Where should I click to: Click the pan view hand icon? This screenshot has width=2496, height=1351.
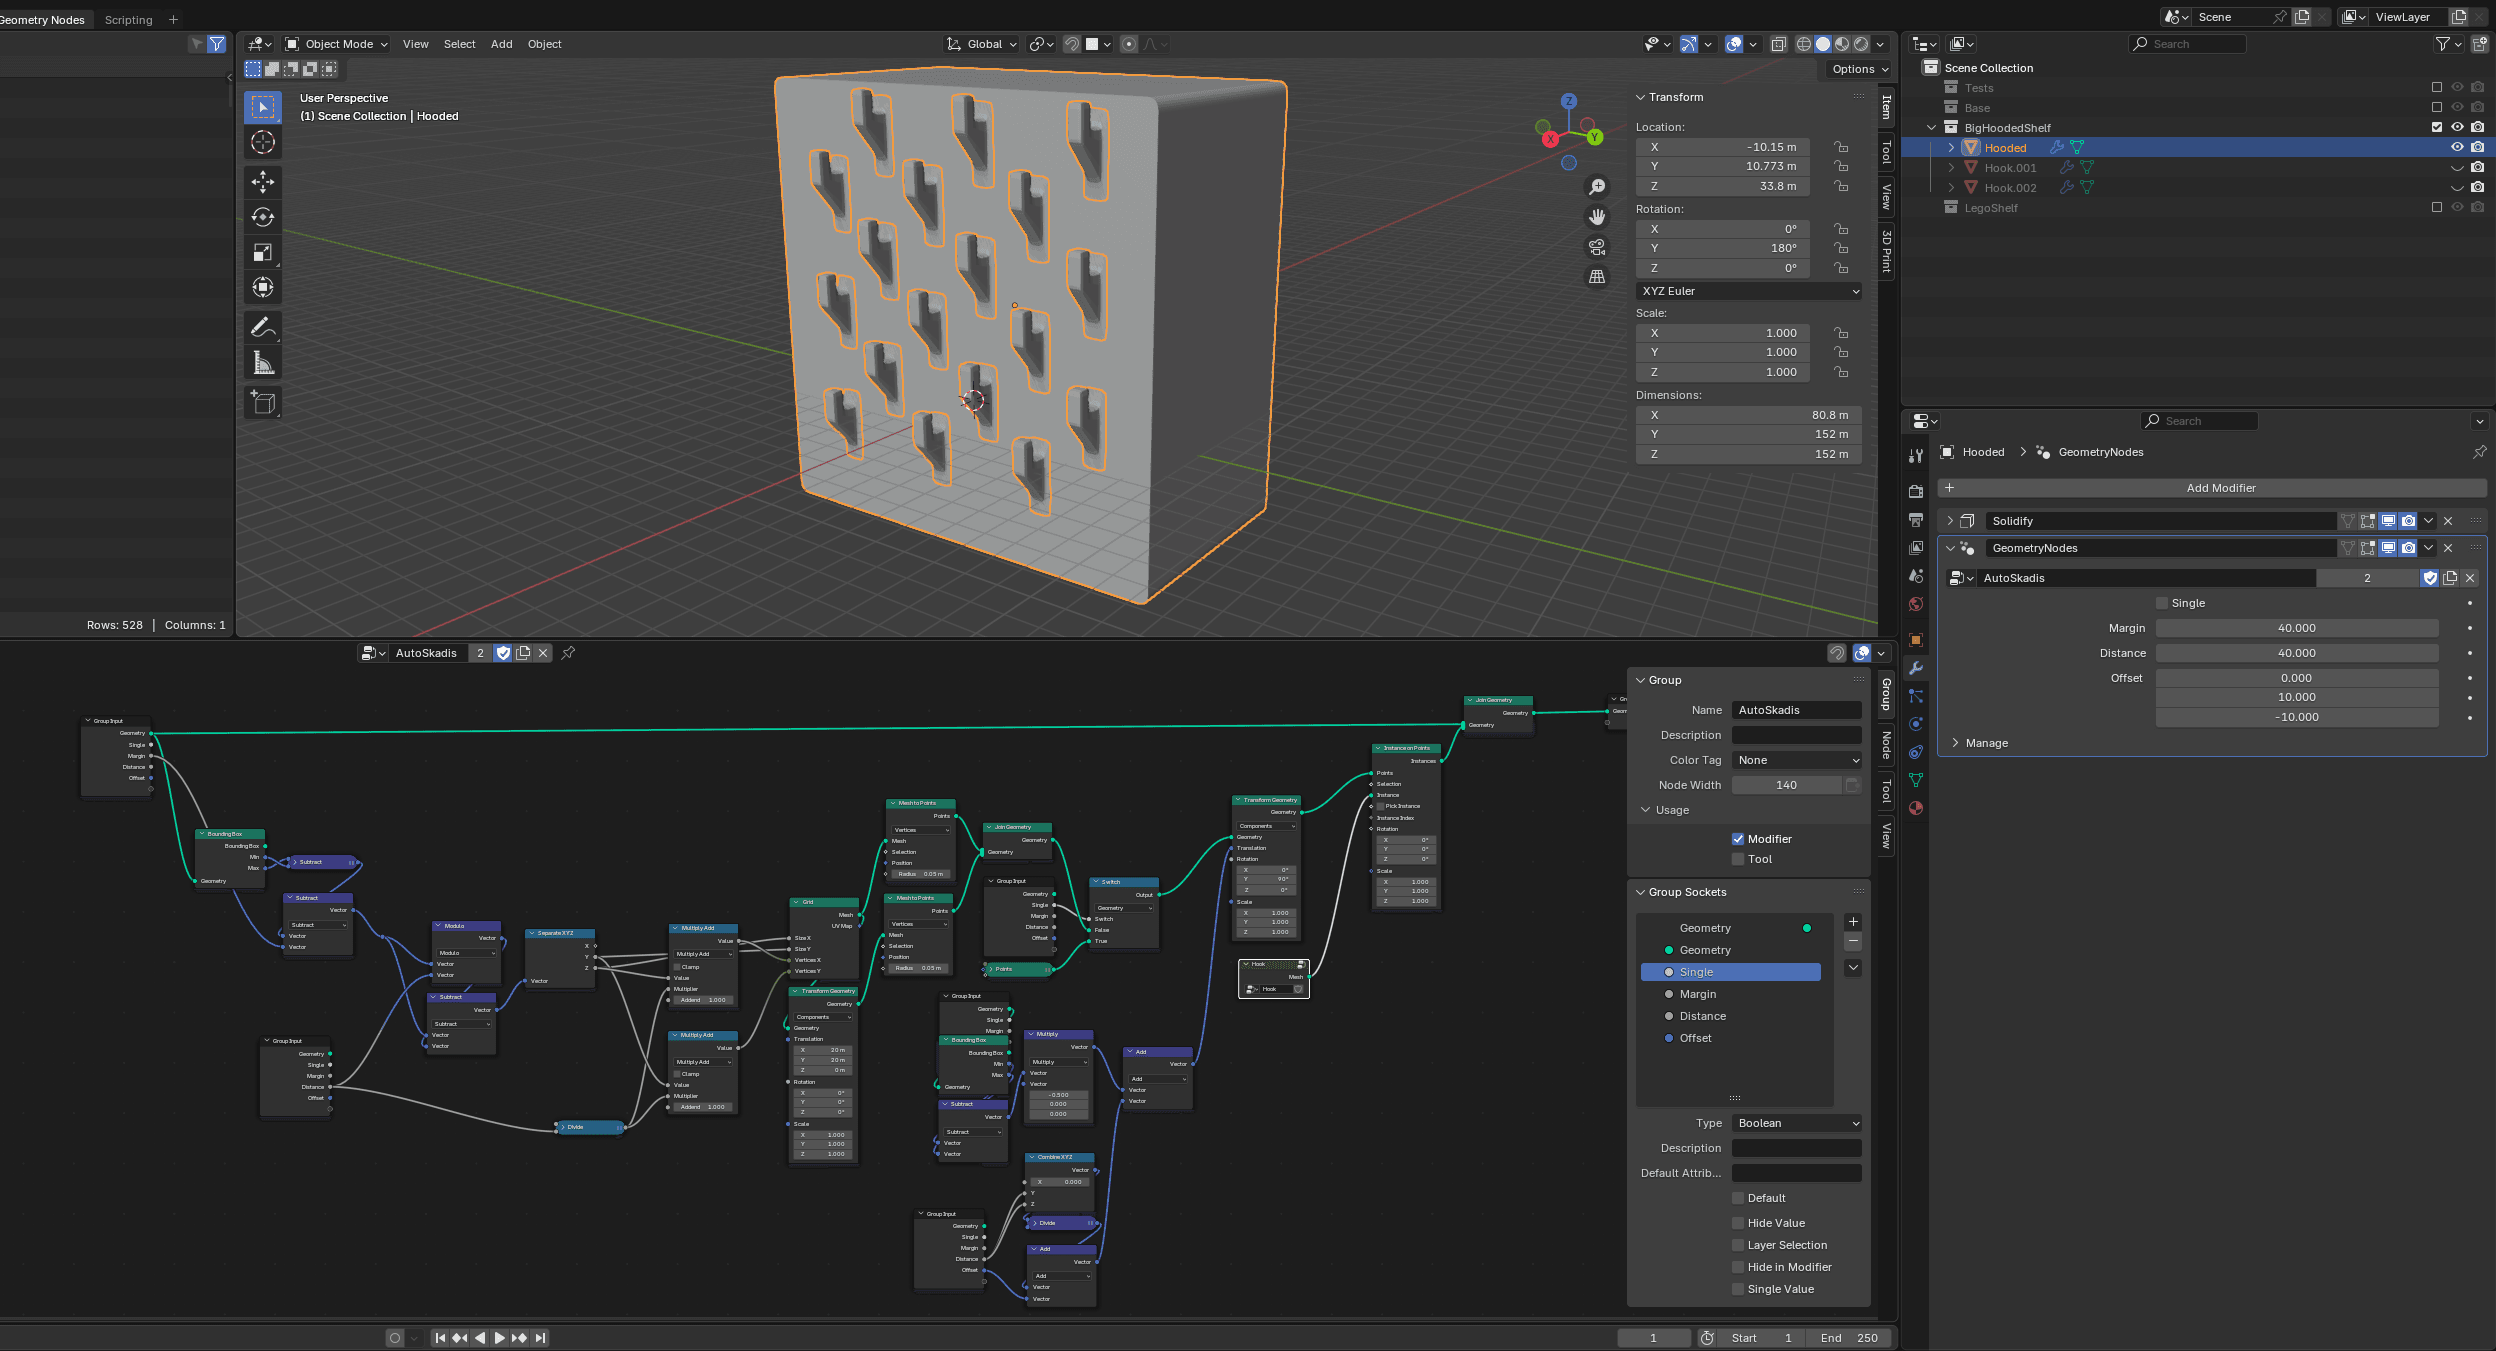1597,217
